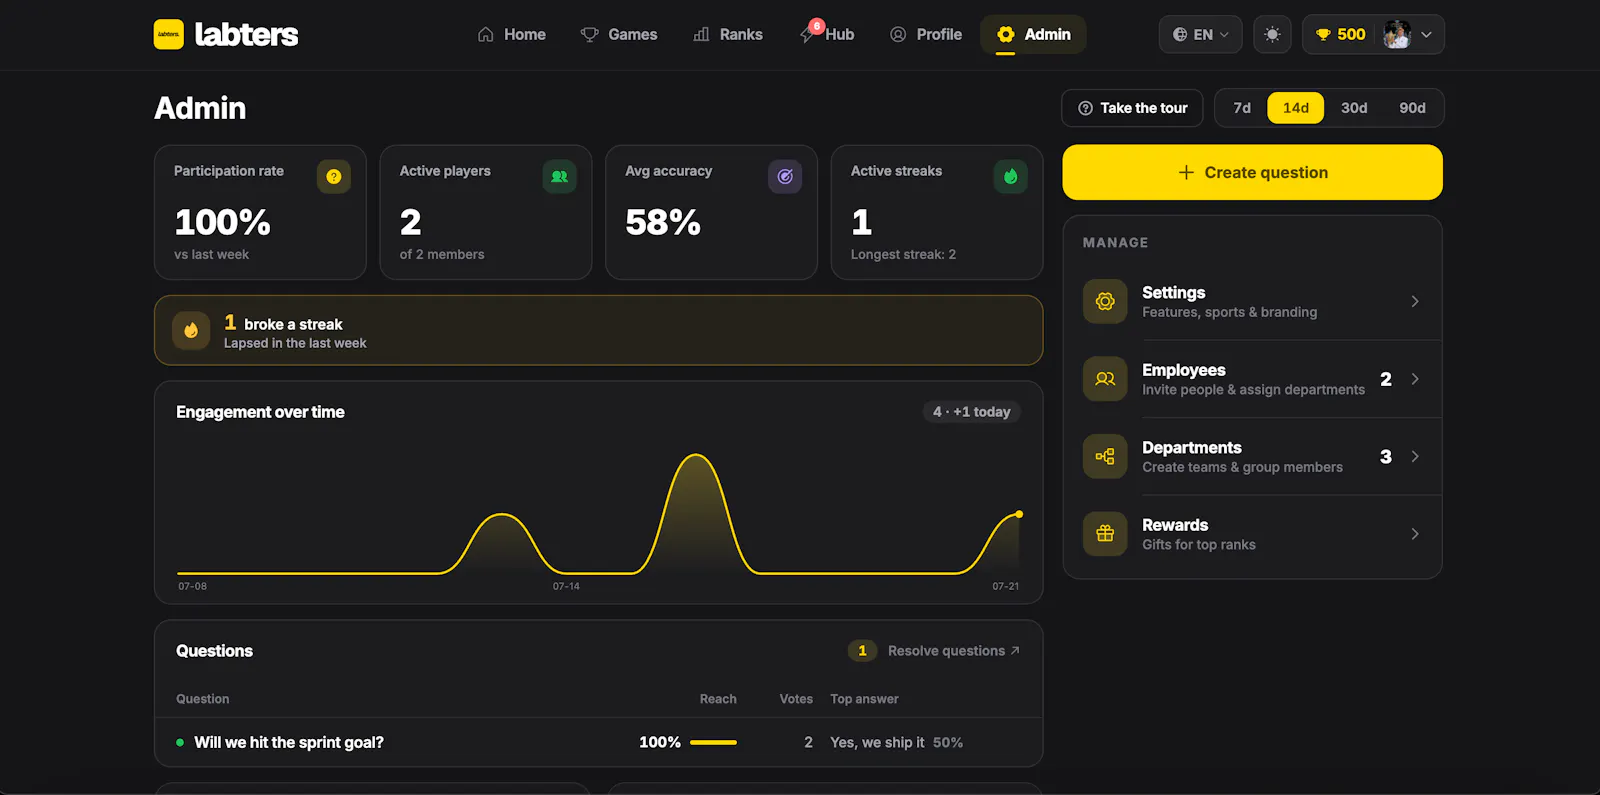Click the Home house icon
This screenshot has width=1600, height=795.
(486, 34)
